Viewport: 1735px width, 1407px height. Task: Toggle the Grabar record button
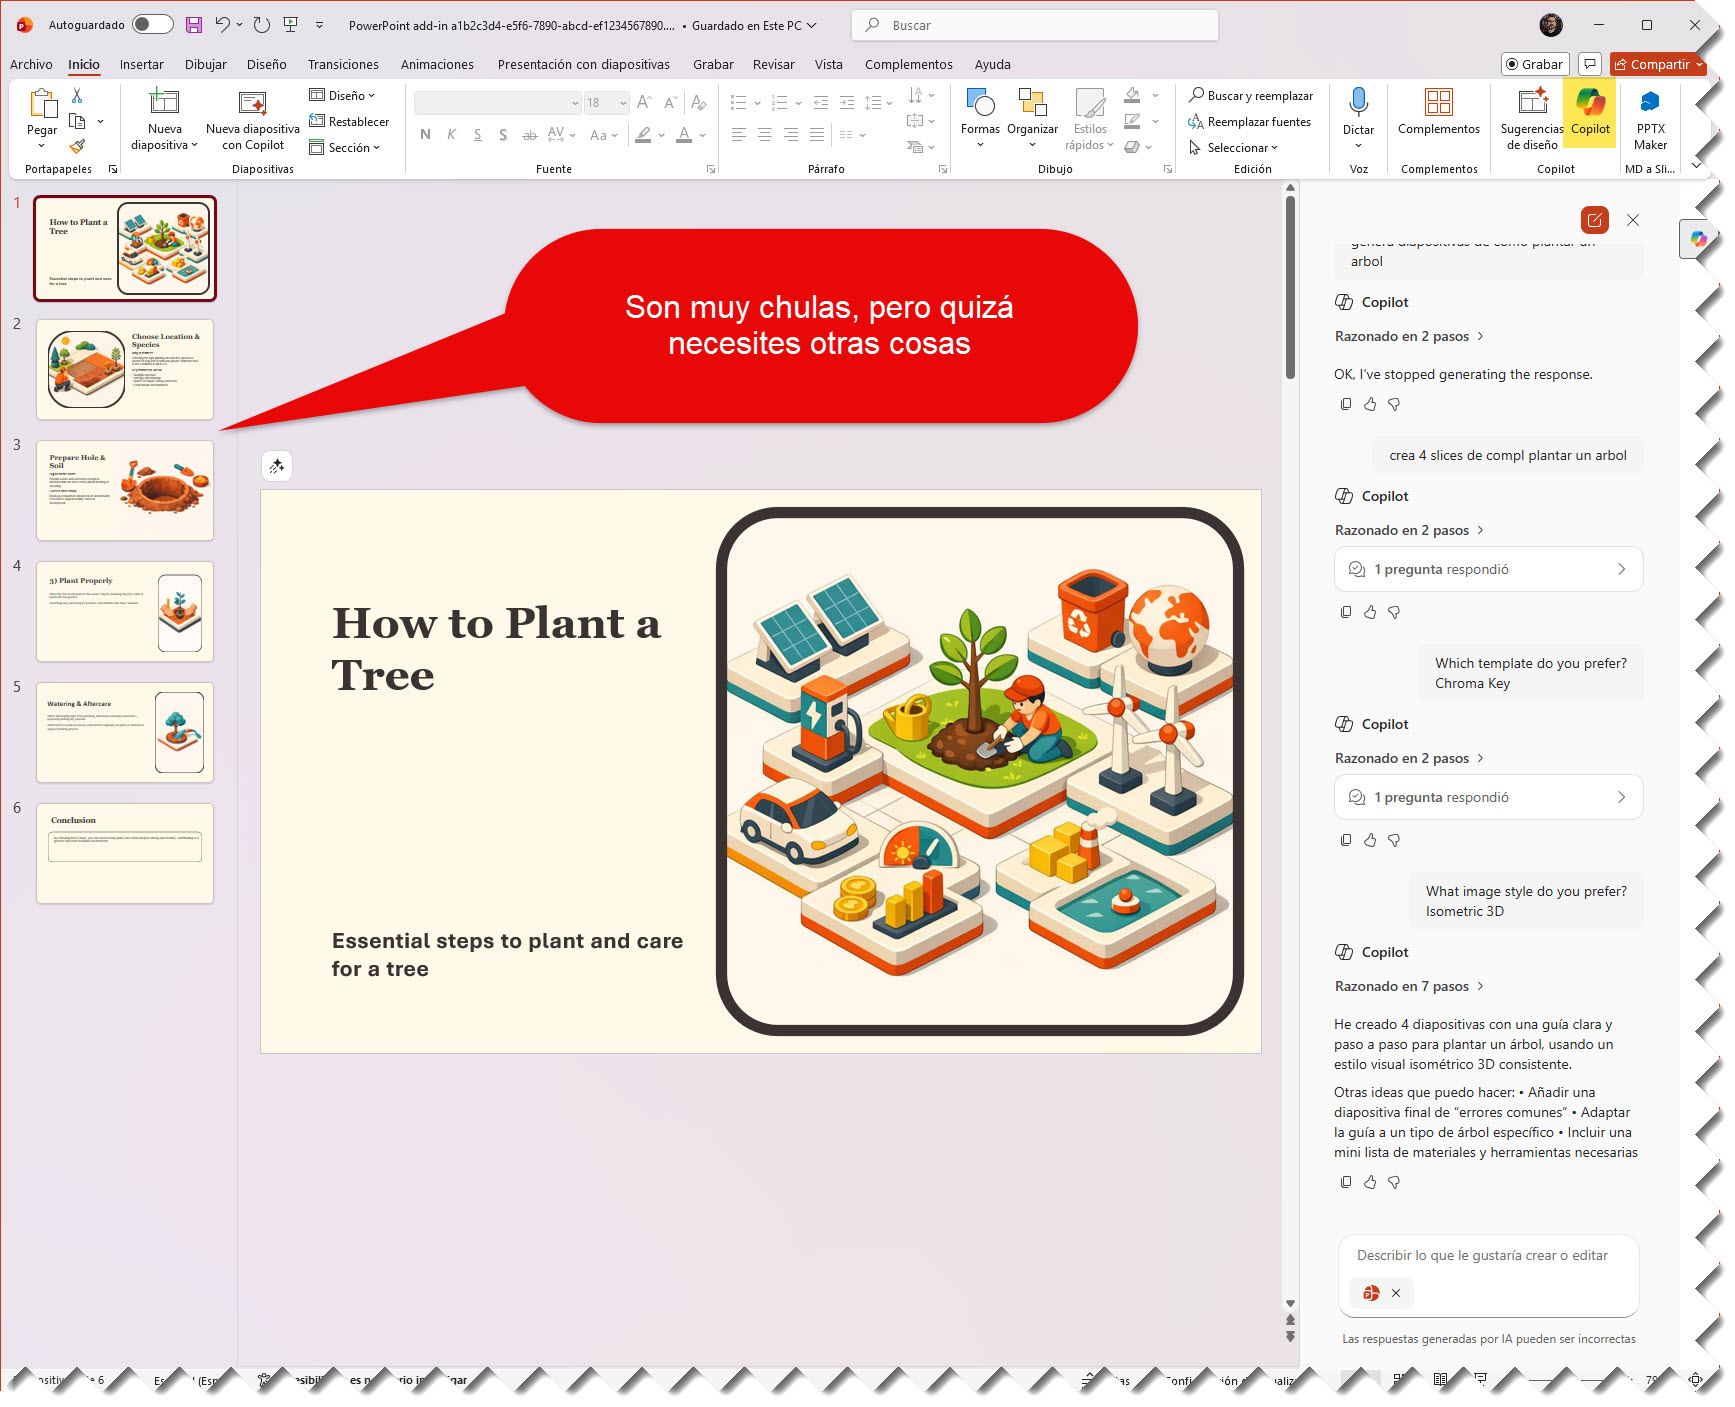click(1534, 64)
